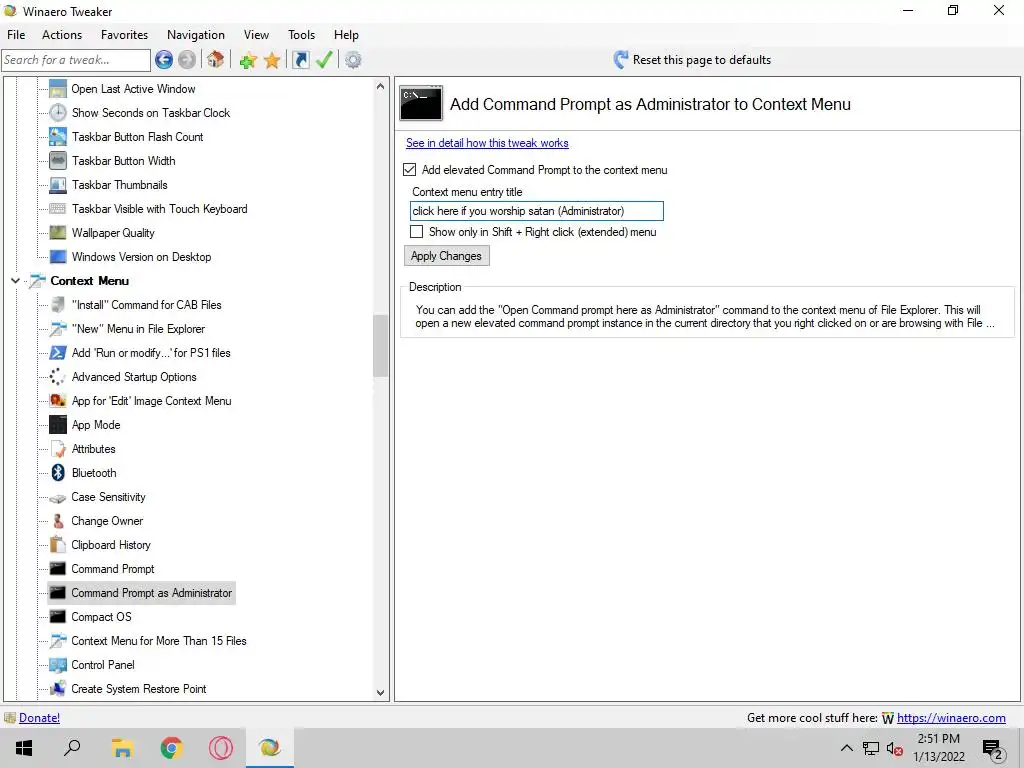Click the Show Seconds on Taskbar Clock icon
The width and height of the screenshot is (1024, 768).
pyautogui.click(x=58, y=113)
